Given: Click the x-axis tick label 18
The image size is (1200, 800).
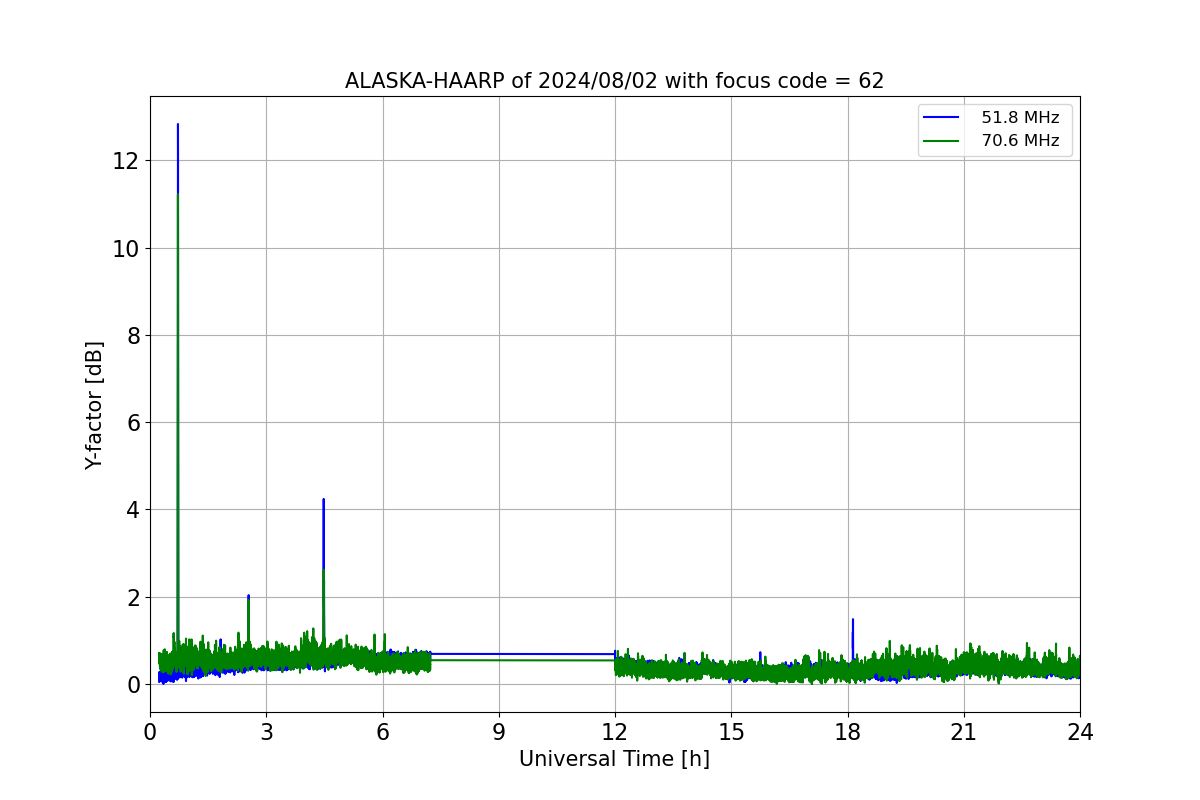Looking at the screenshot, I should [848, 732].
